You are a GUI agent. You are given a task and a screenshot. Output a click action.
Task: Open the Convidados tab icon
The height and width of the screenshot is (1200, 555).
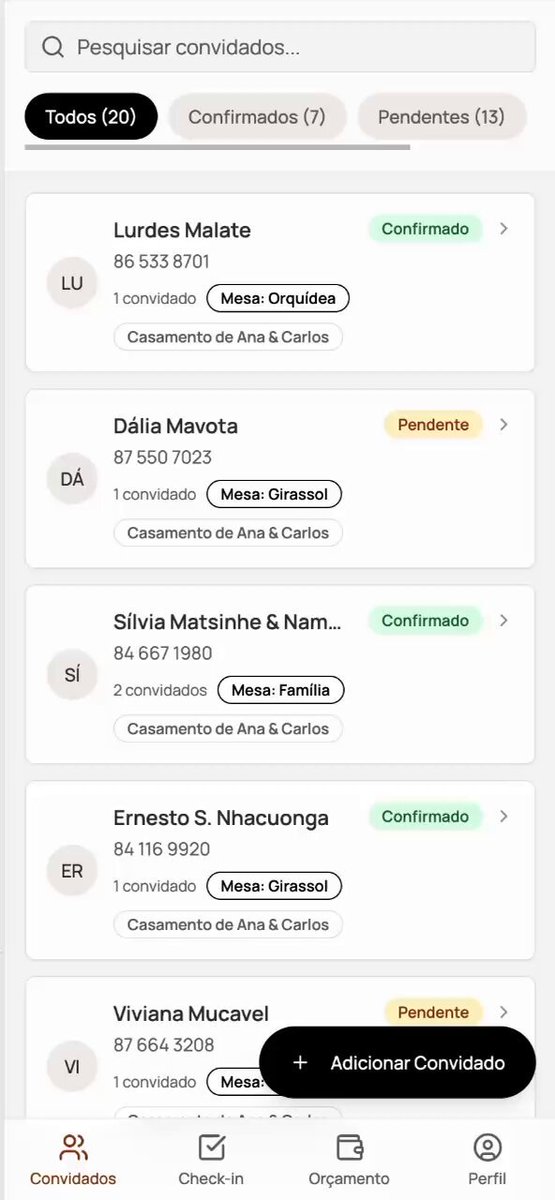(x=73, y=1146)
